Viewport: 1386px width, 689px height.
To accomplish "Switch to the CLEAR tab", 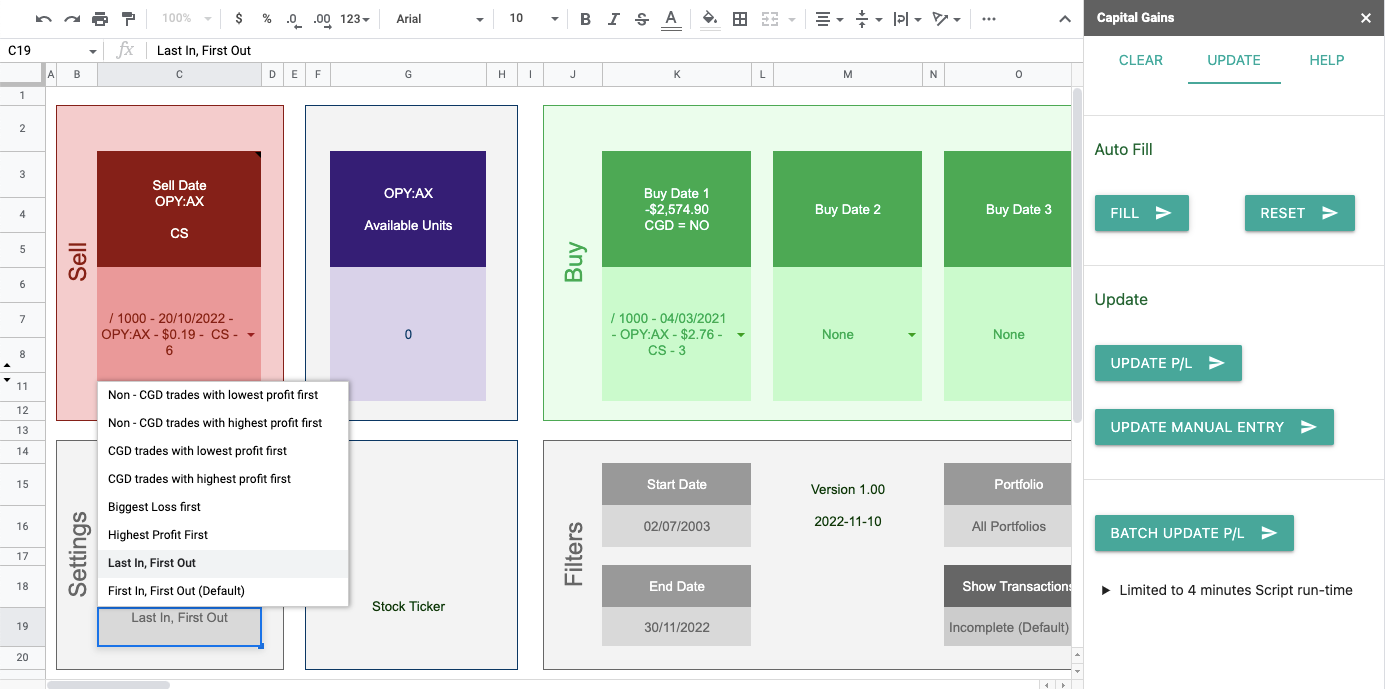I will coord(1140,60).
